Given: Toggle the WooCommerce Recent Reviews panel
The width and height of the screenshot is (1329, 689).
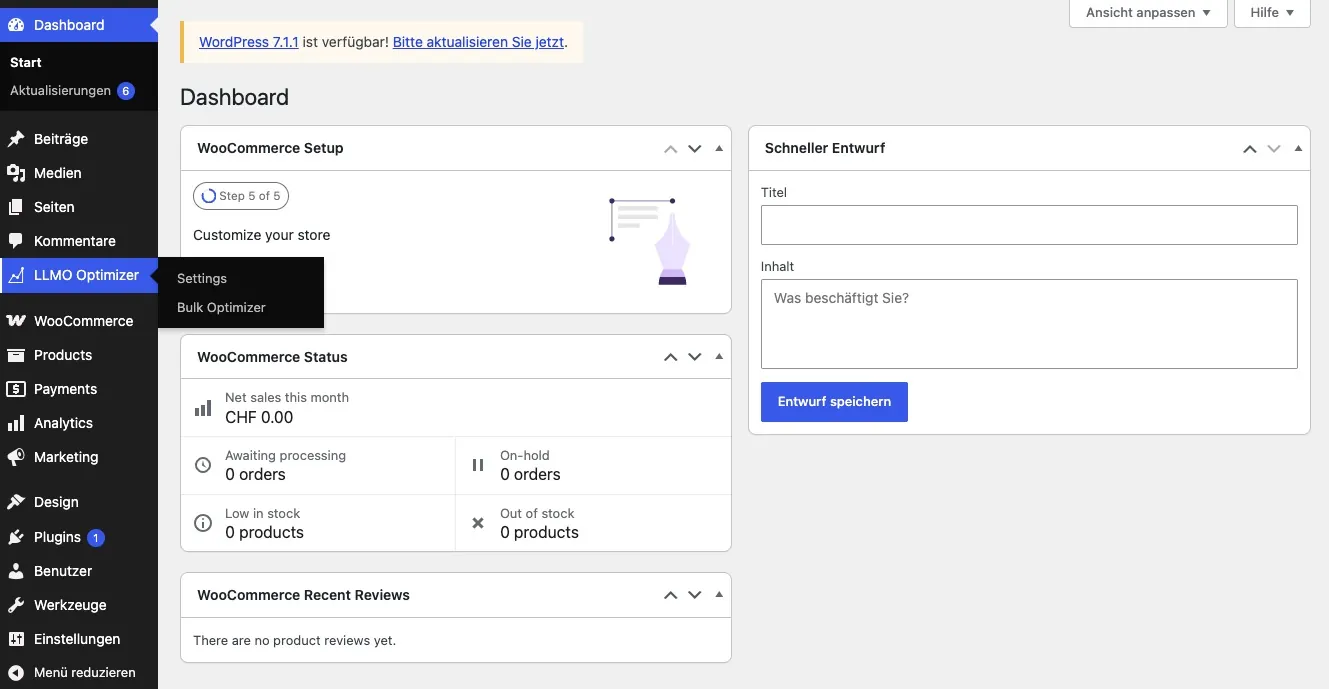Looking at the screenshot, I should click(x=719, y=595).
